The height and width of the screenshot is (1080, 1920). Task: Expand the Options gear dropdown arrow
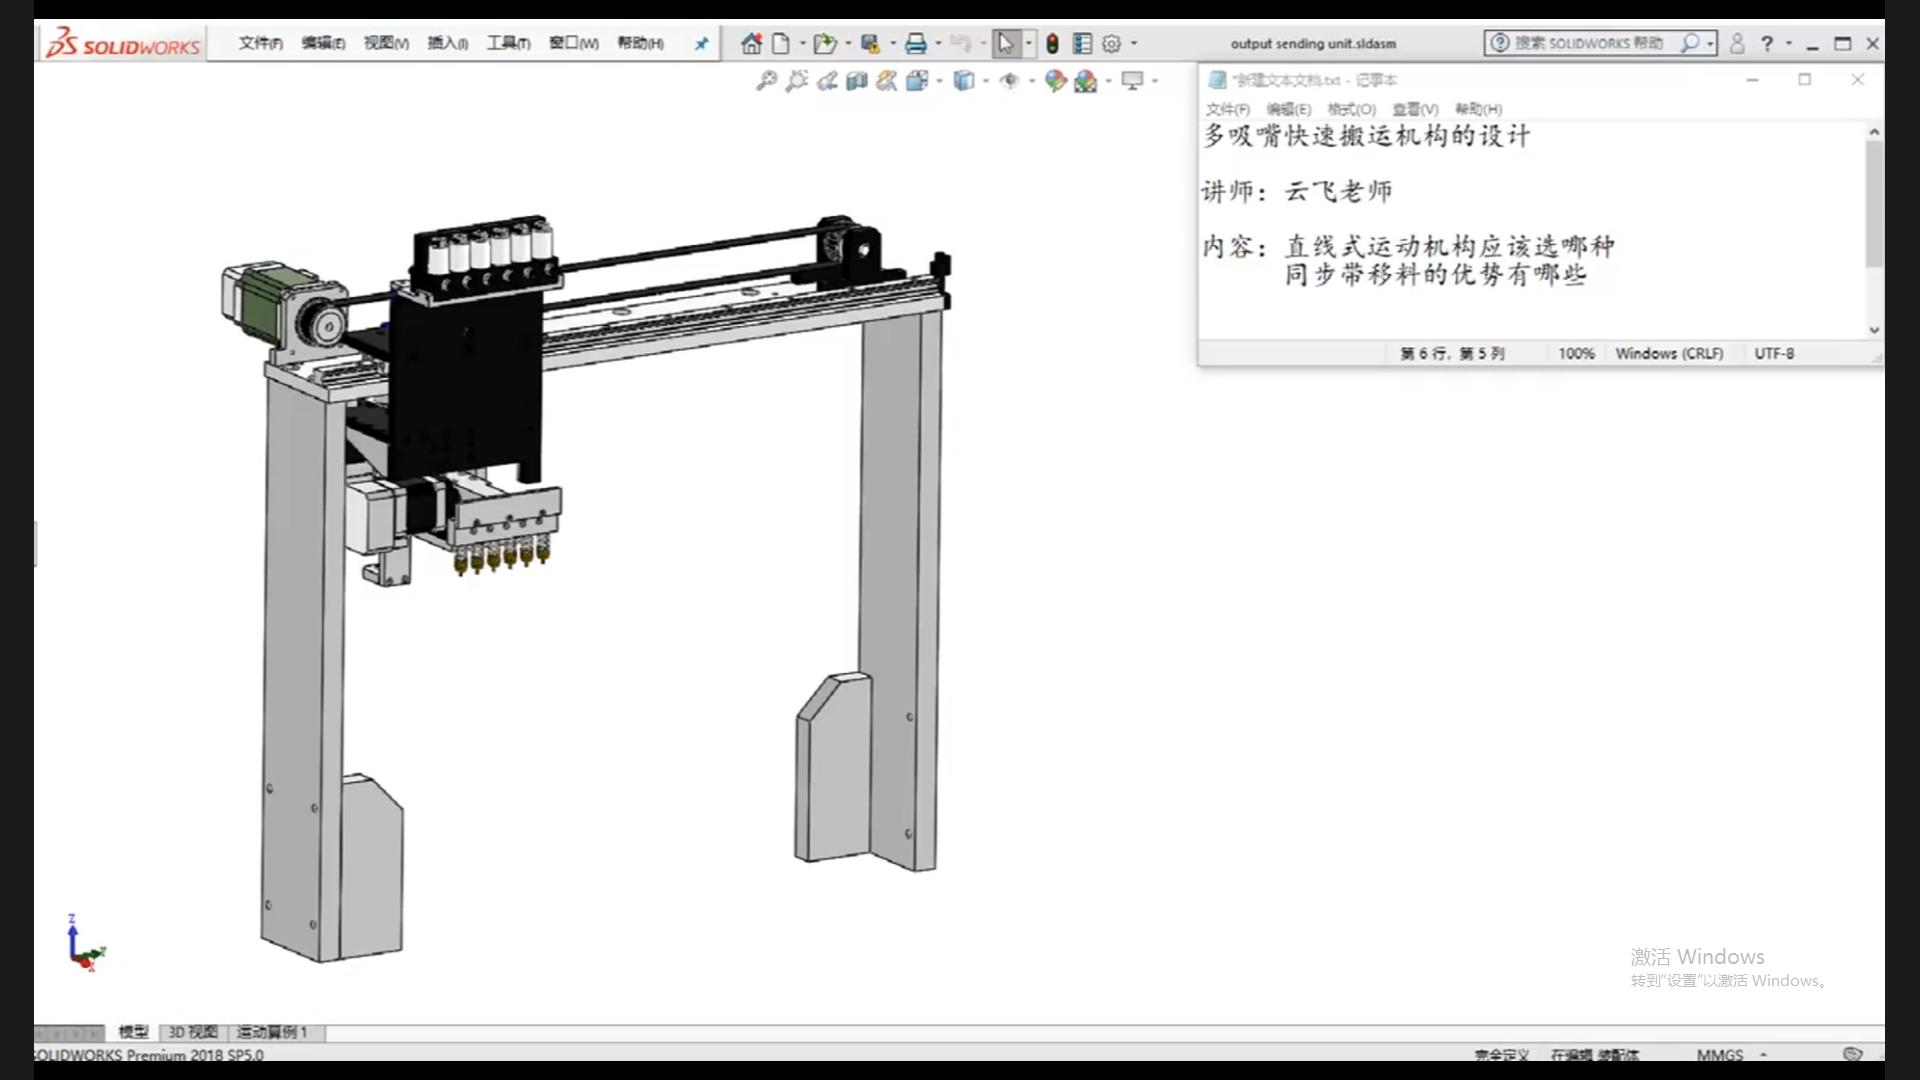(x=1134, y=43)
